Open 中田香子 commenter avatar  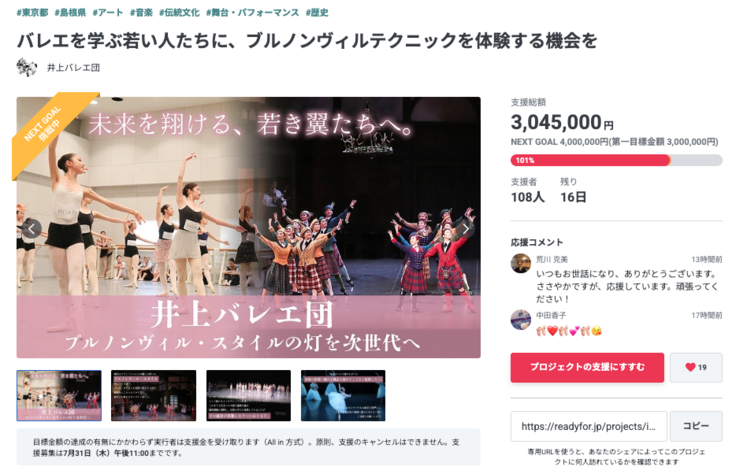521,320
